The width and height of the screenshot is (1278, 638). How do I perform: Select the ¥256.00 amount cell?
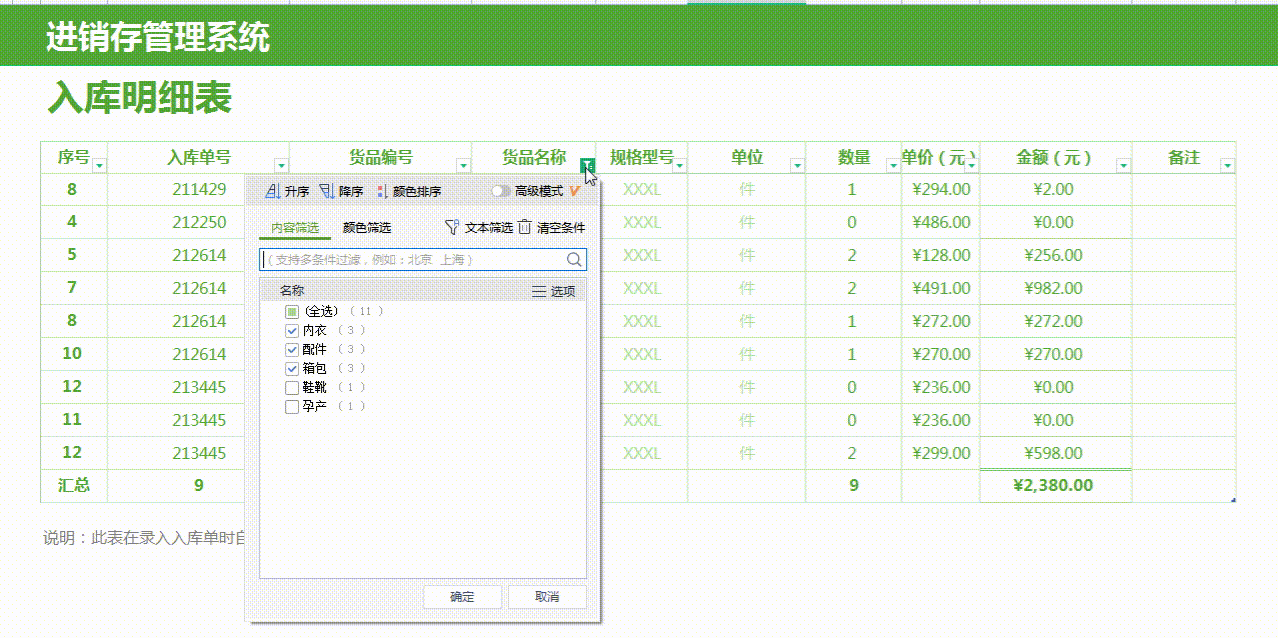(x=1056, y=255)
